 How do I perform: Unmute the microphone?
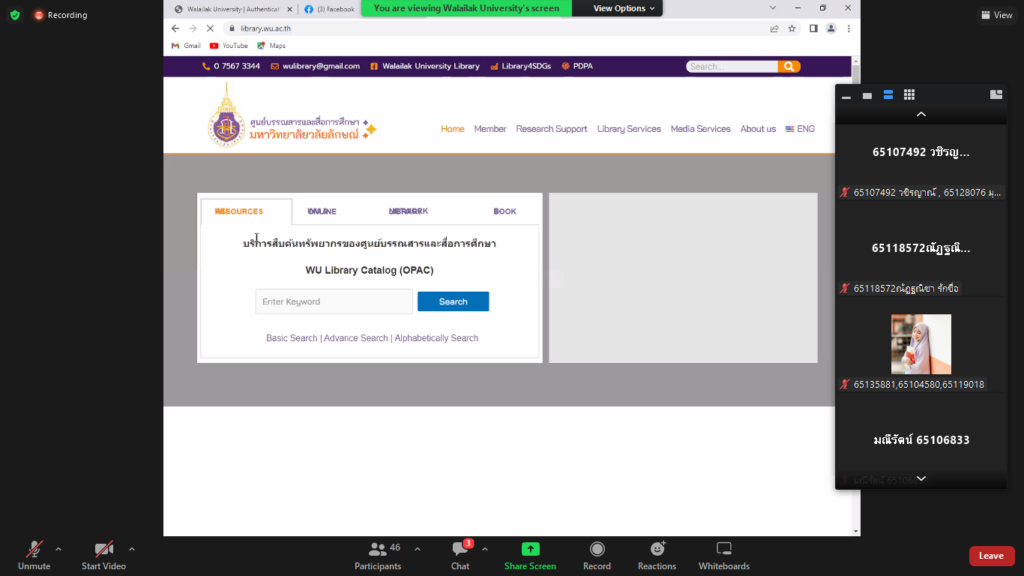tap(34, 551)
